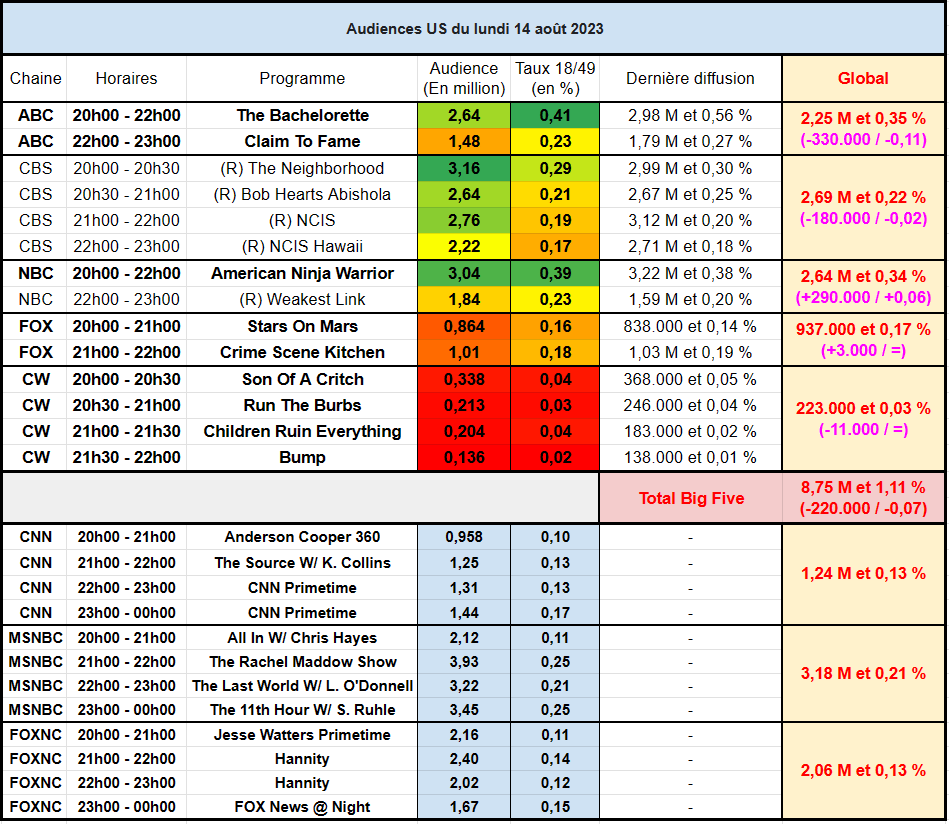Click 'The Bachelorette' programme cell
949x824 pixels.
click(x=302, y=115)
